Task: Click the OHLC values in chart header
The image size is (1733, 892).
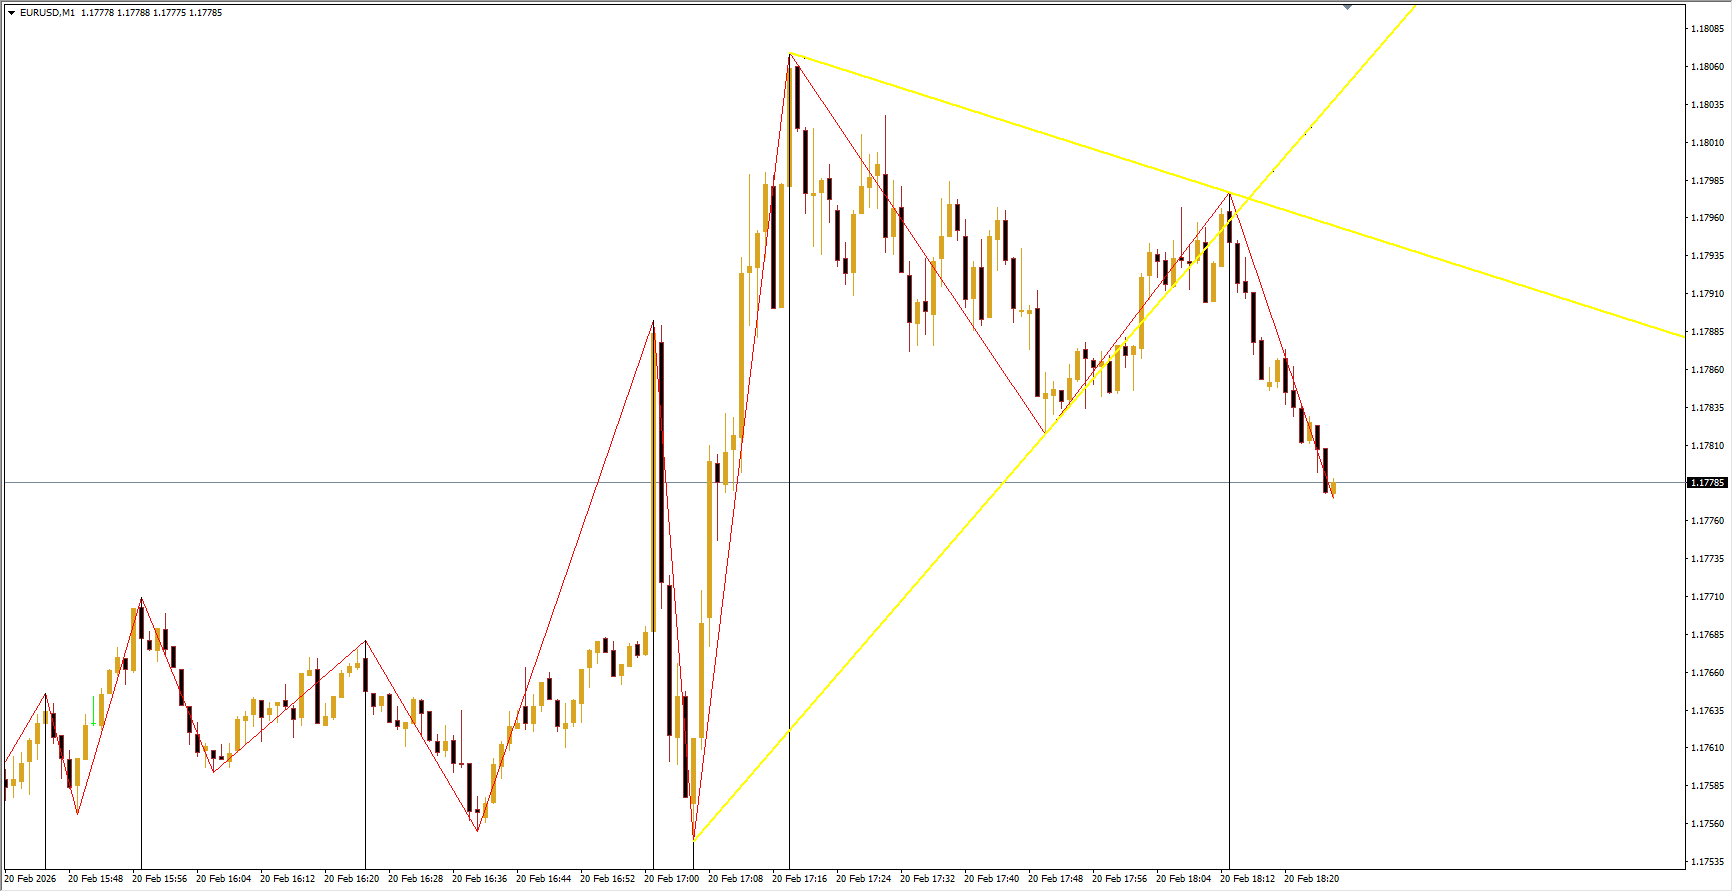Action: 151,13
